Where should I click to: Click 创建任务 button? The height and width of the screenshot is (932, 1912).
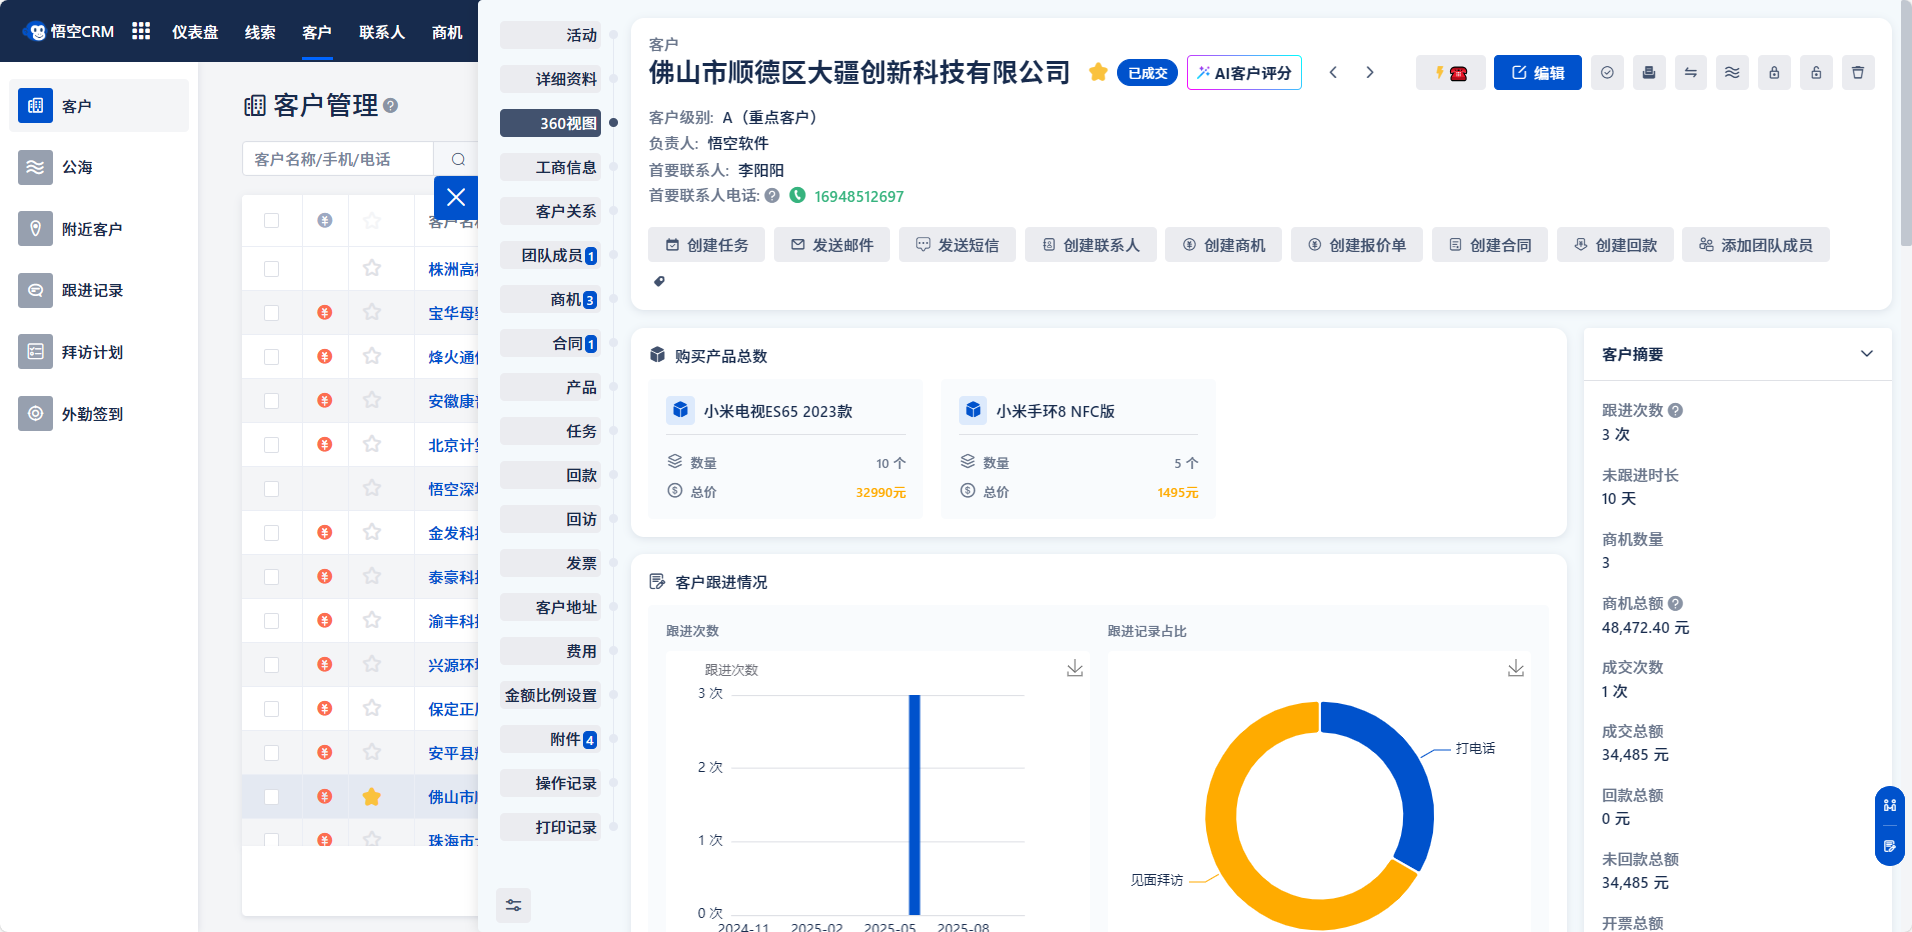point(707,245)
